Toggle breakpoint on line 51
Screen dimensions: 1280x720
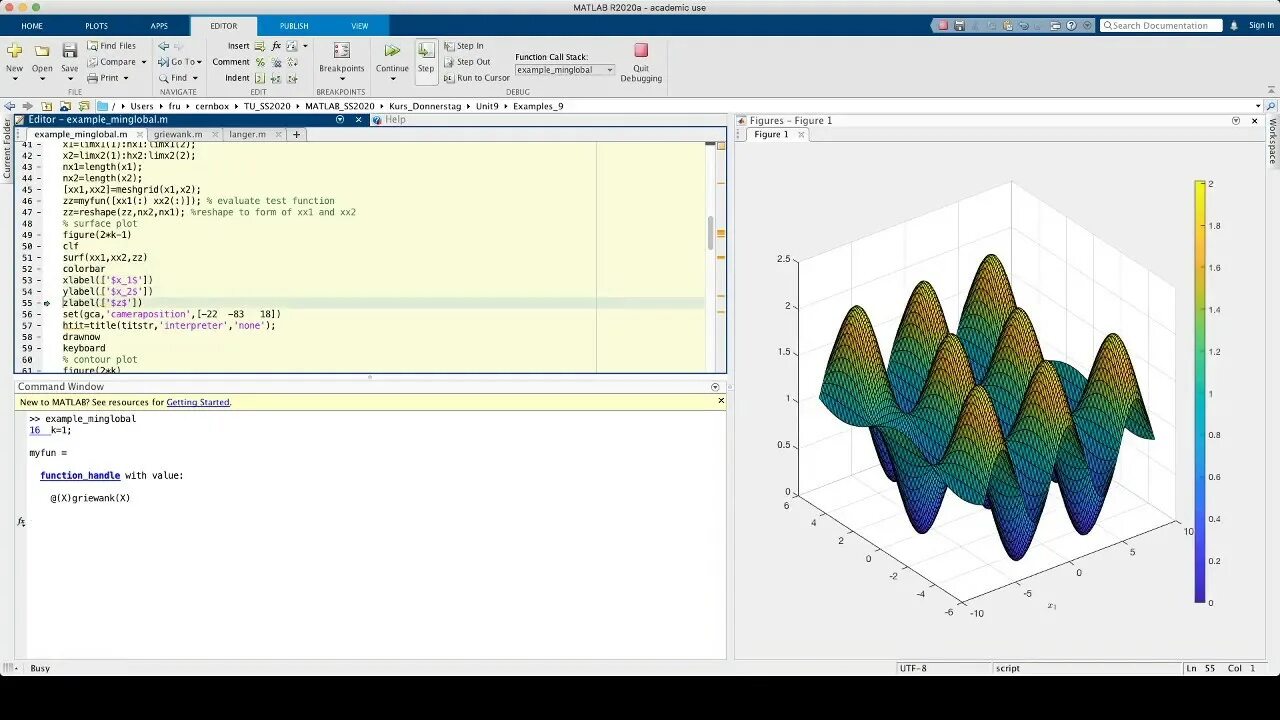[40, 258]
